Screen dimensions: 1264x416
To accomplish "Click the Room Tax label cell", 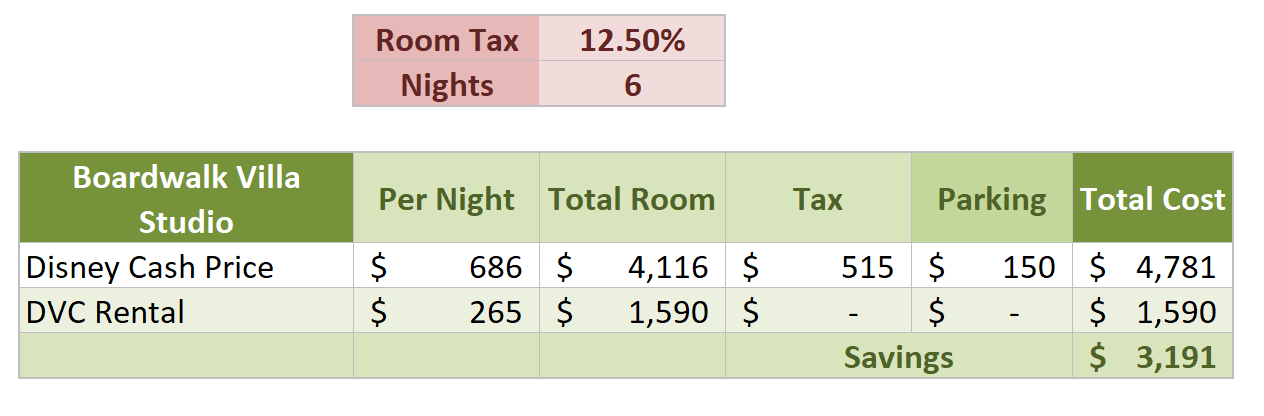I will [x=446, y=38].
